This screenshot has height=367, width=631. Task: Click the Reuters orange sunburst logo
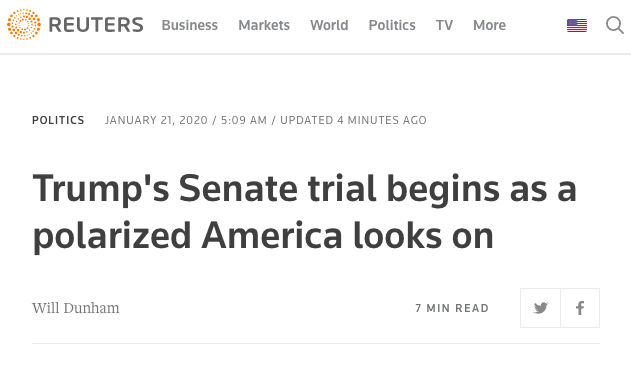[24, 25]
